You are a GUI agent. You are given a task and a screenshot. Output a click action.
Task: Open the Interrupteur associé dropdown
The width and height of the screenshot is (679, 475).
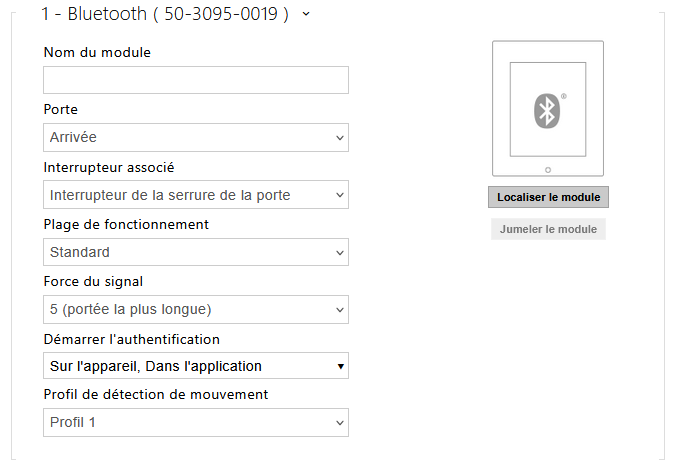196,195
